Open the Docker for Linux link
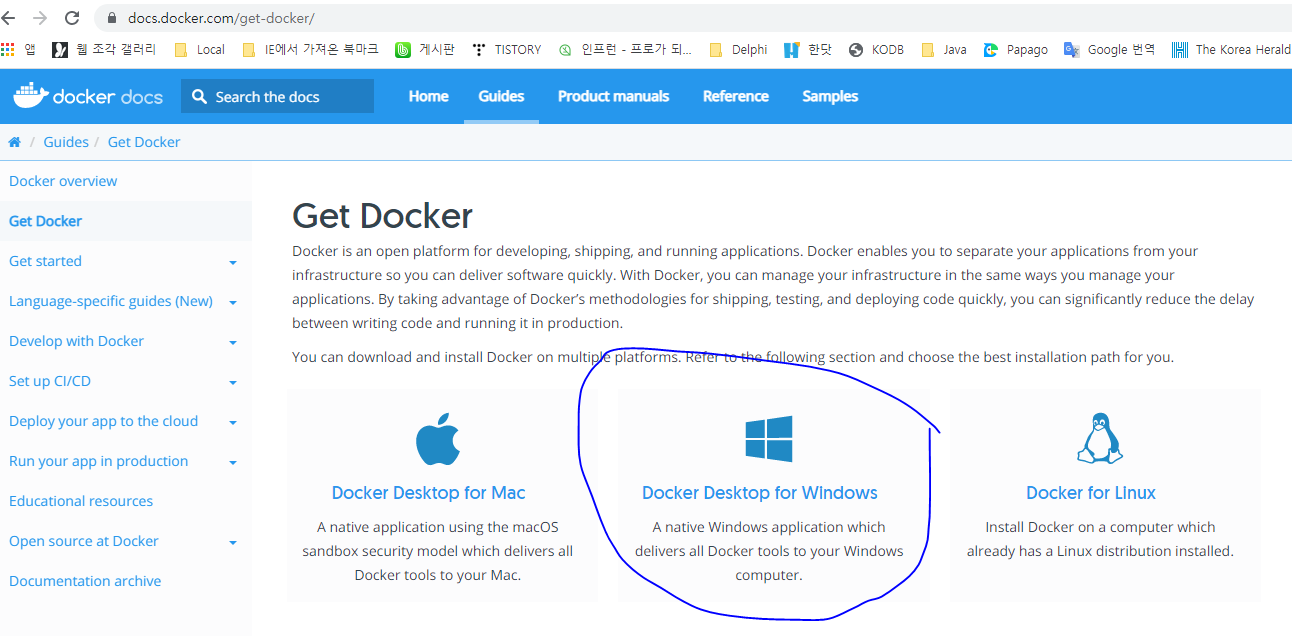1292x636 pixels. [x=1091, y=493]
